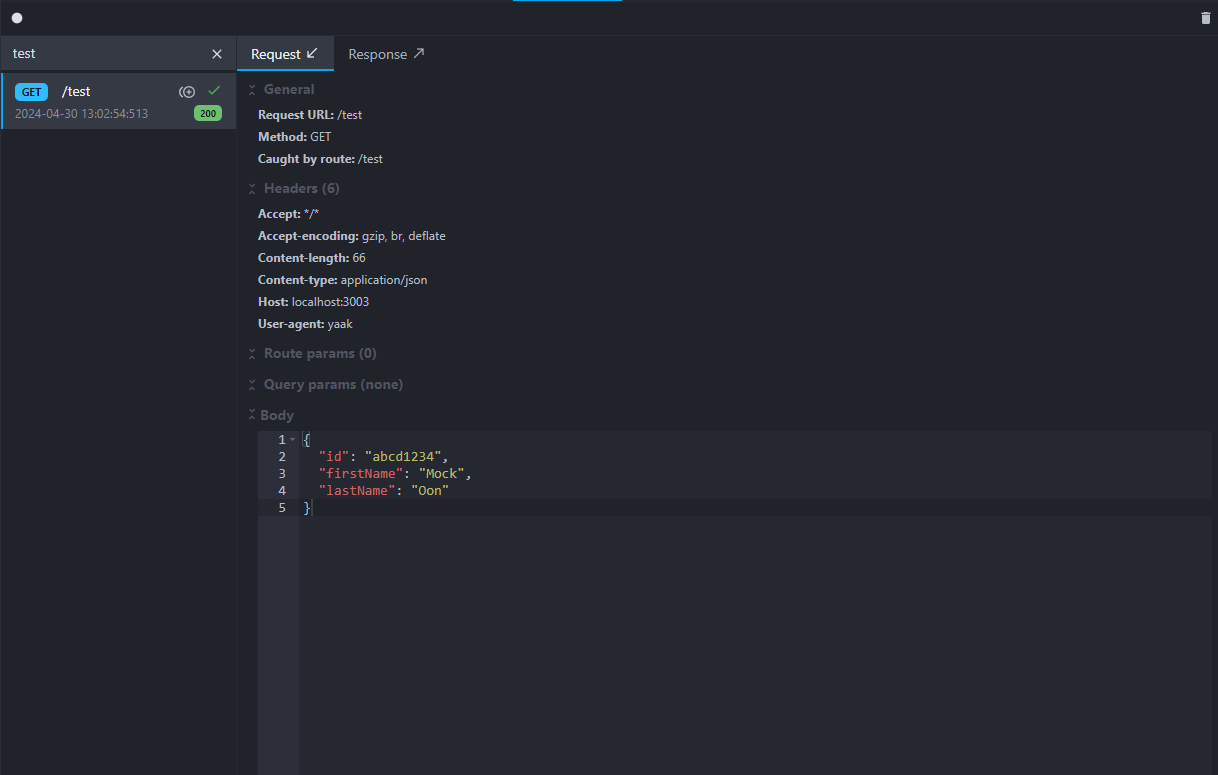Select the Request tab
Screen dimensions: 1218x775
[x=285, y=54]
